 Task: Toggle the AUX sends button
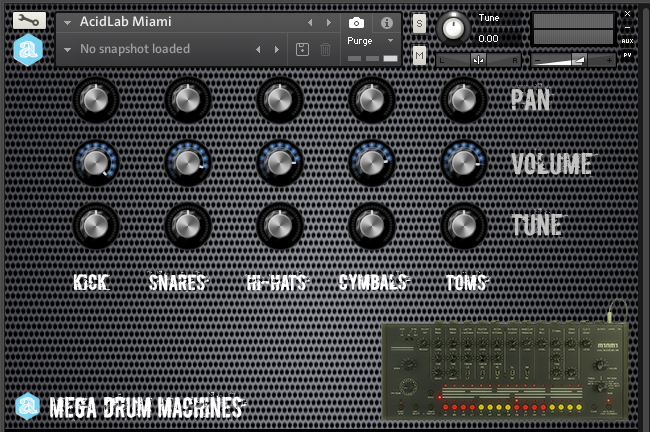pyautogui.click(x=627, y=41)
